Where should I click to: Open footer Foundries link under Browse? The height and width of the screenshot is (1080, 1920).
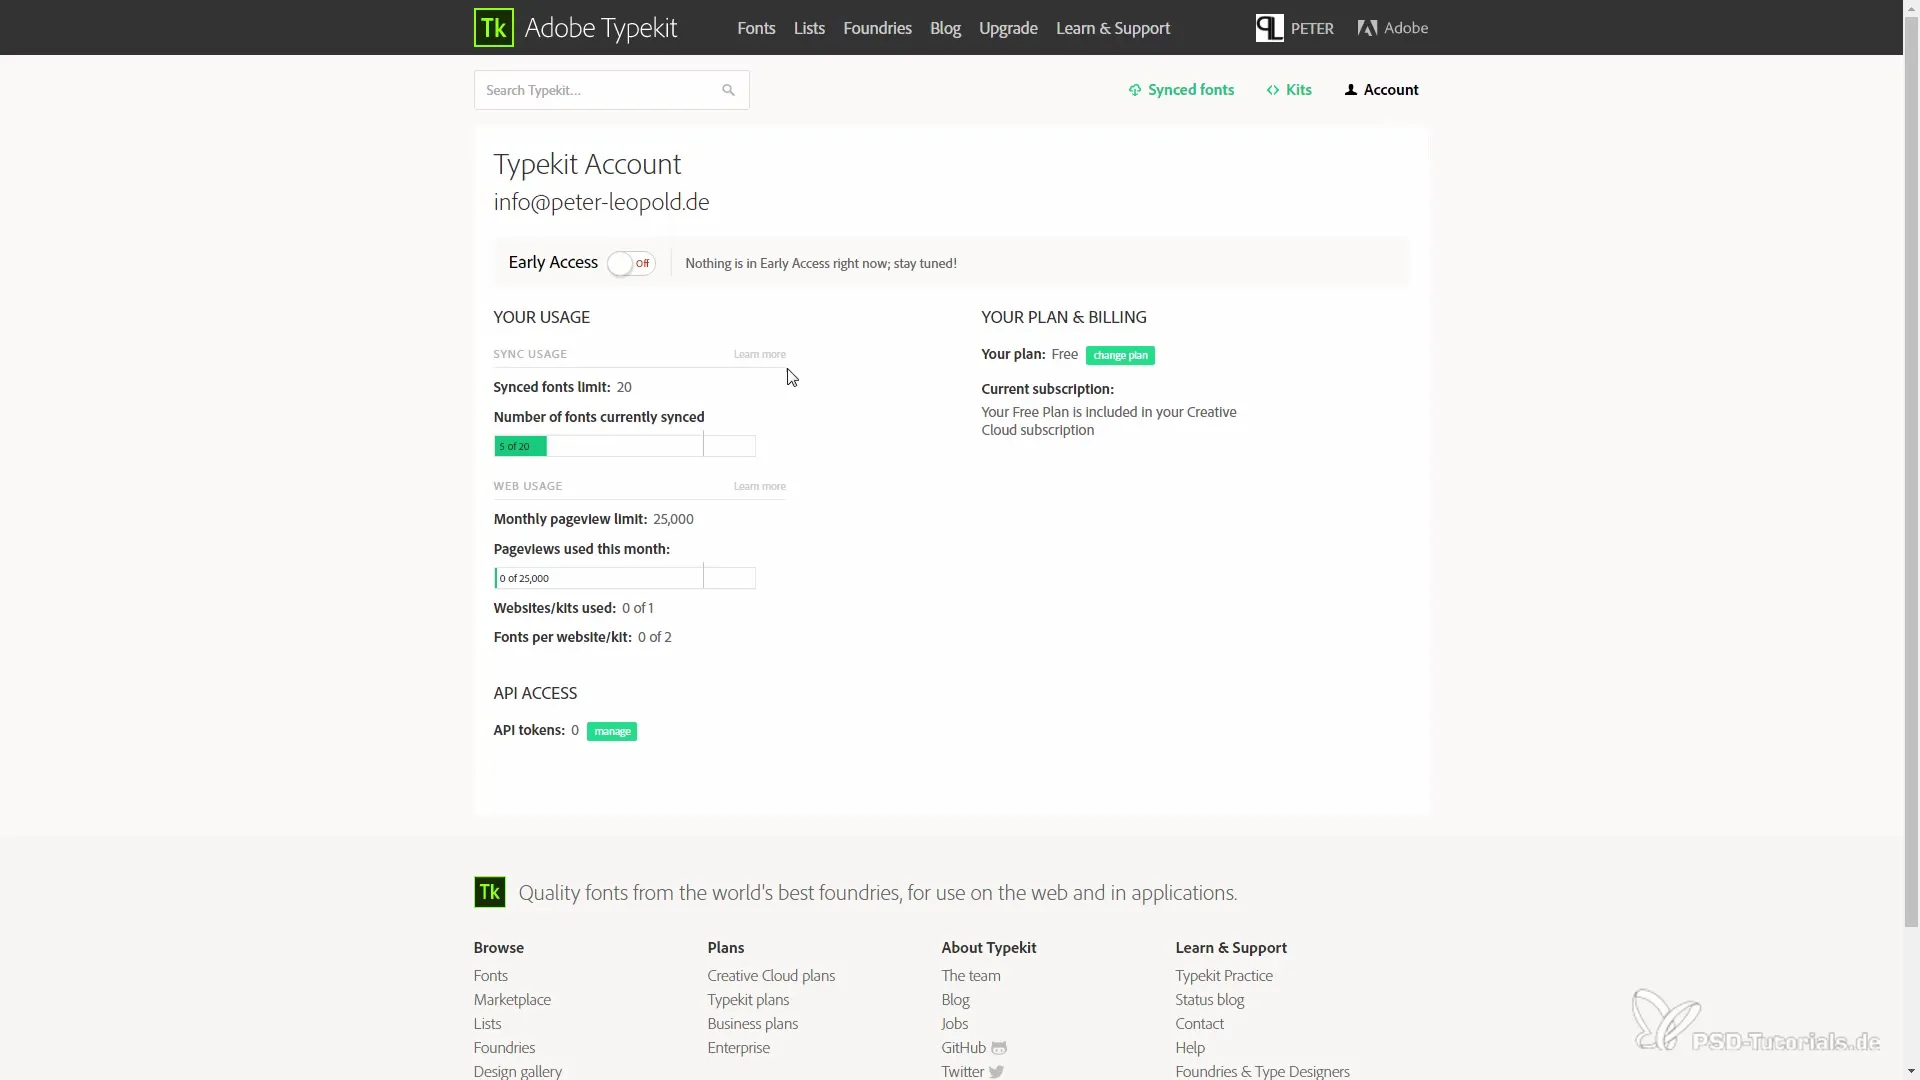pyautogui.click(x=504, y=1048)
